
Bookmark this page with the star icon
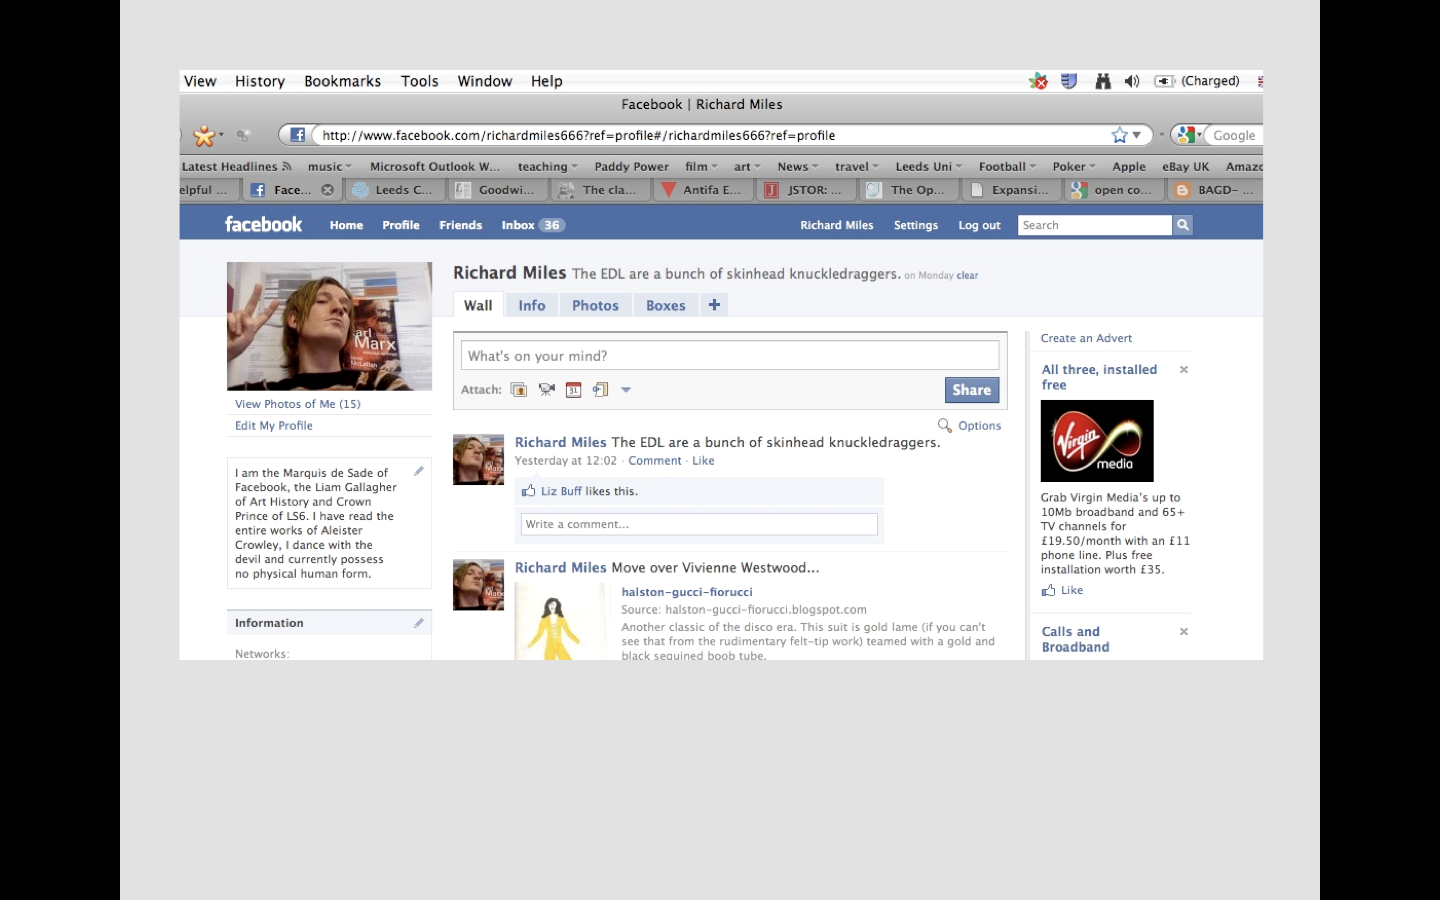coord(1119,135)
